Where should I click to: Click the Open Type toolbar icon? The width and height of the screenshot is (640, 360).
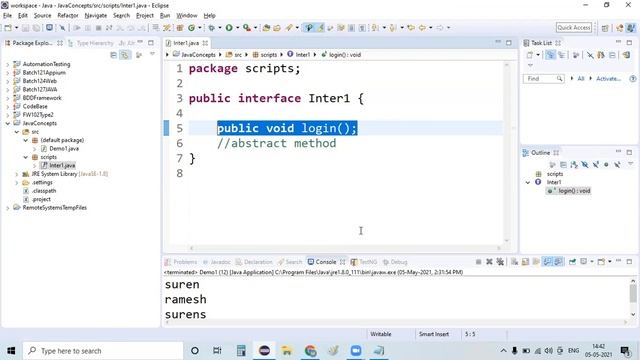tap(266, 28)
